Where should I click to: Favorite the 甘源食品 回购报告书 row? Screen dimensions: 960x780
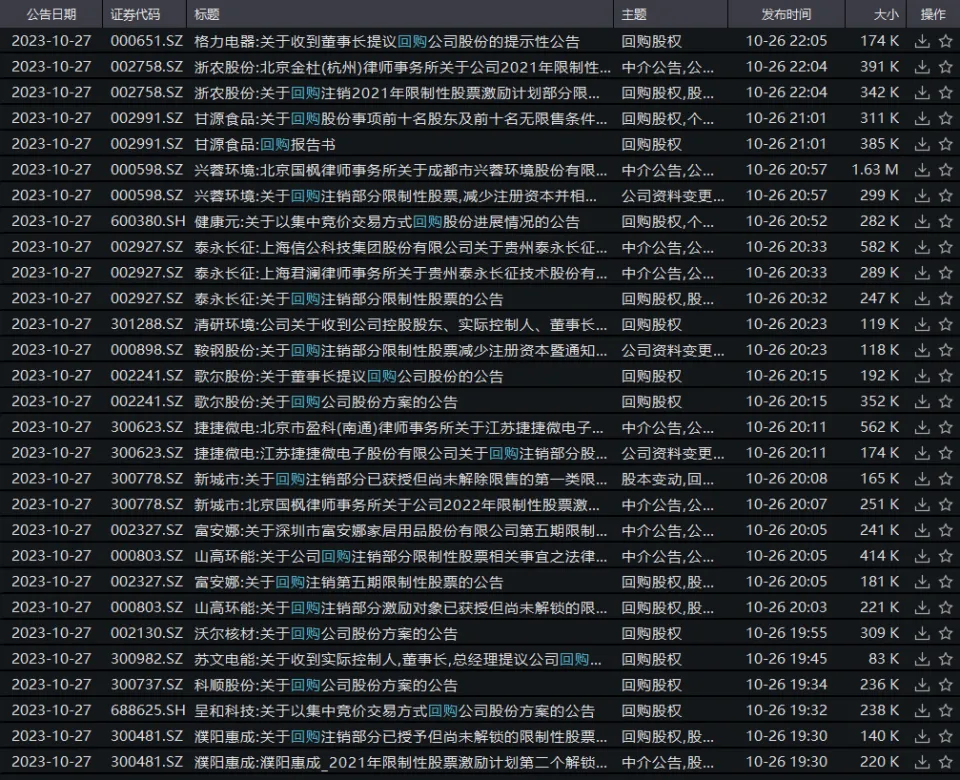coord(945,144)
